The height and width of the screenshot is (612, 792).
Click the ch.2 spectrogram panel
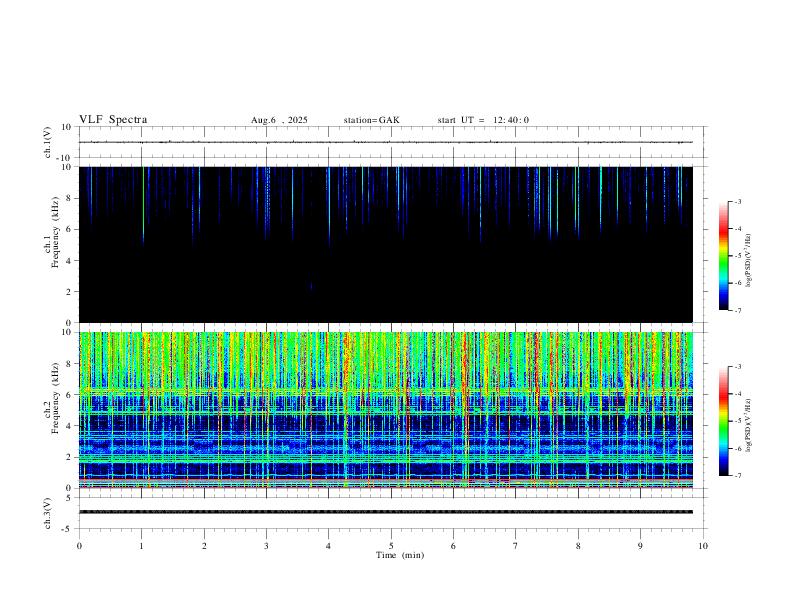tap(386, 410)
